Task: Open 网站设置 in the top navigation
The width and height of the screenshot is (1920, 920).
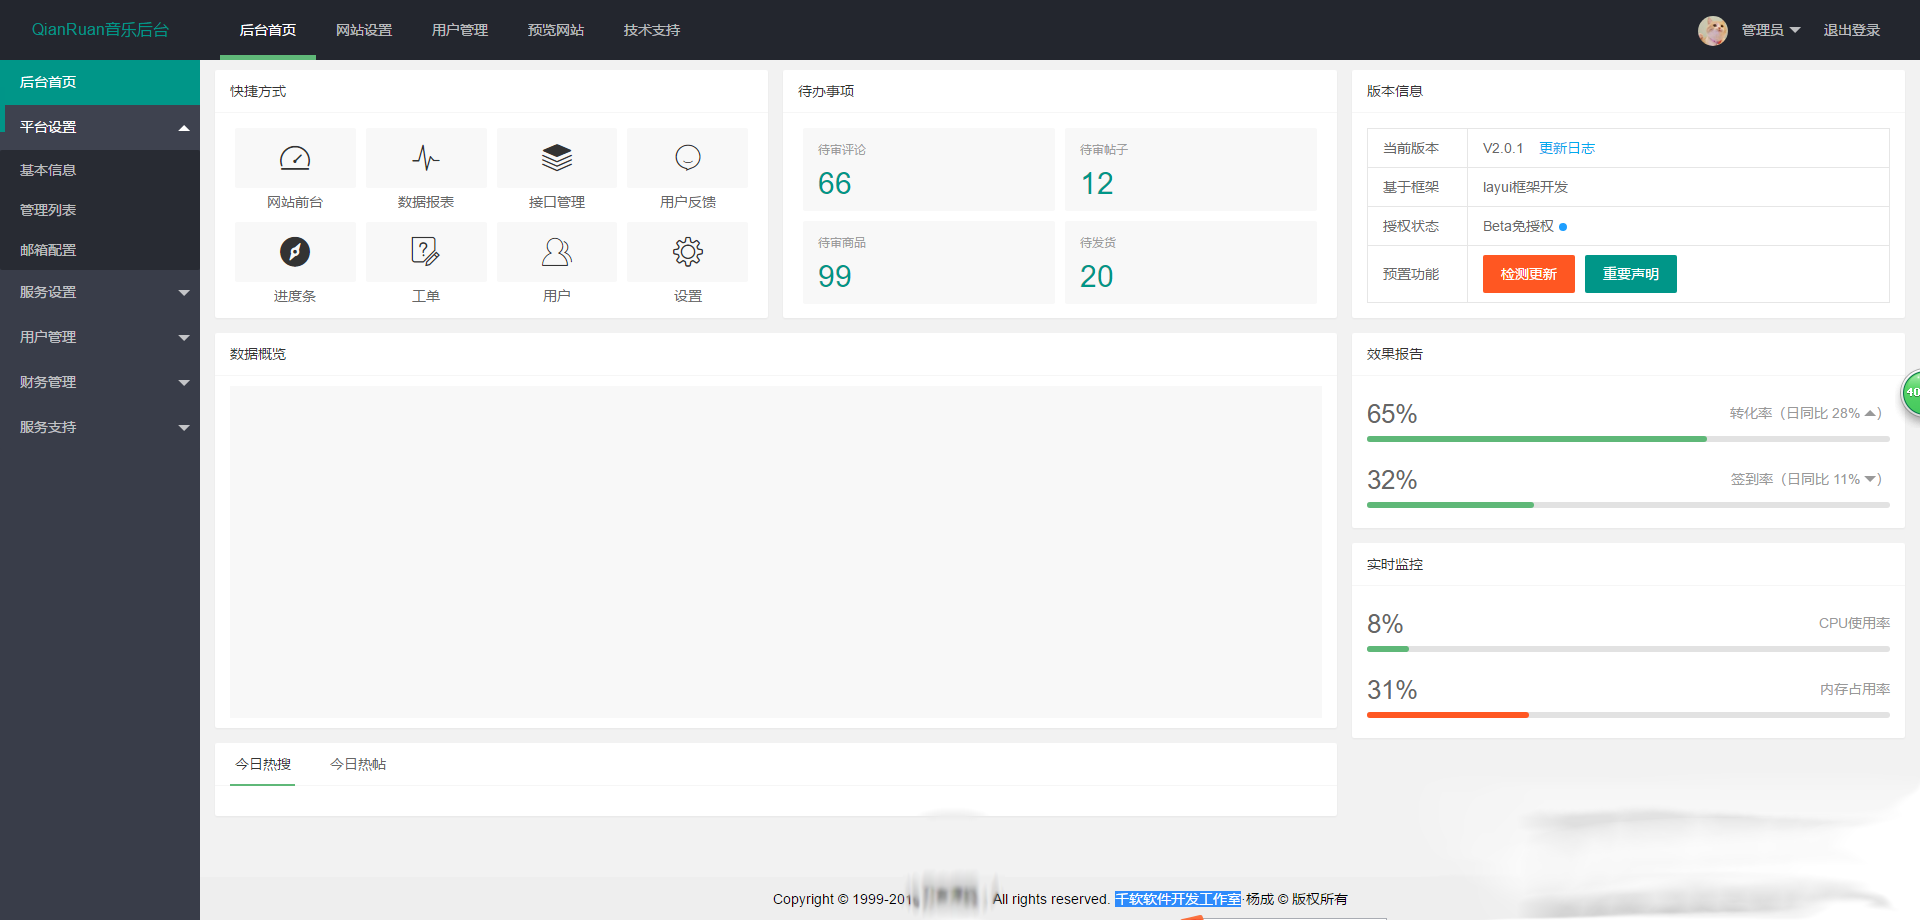Action: coord(364,30)
